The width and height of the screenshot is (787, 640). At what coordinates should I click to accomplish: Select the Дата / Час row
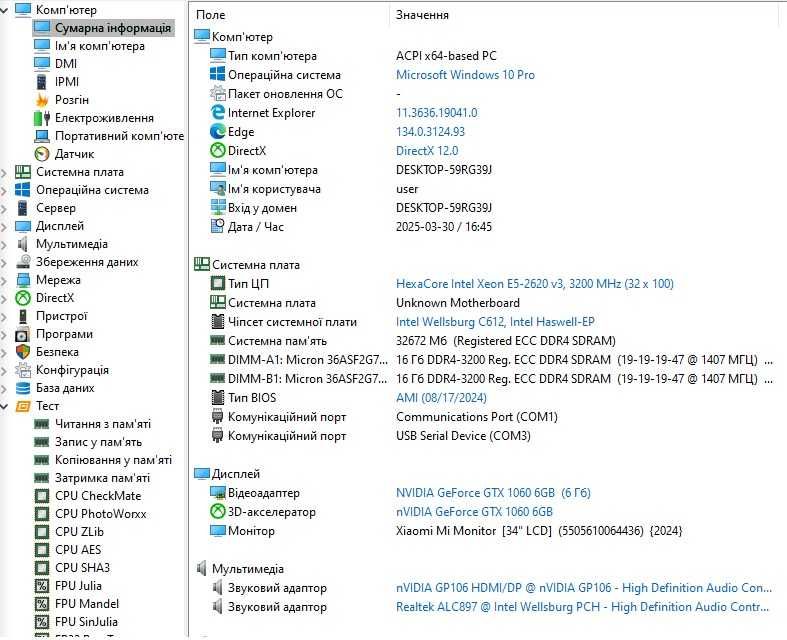click(351, 227)
